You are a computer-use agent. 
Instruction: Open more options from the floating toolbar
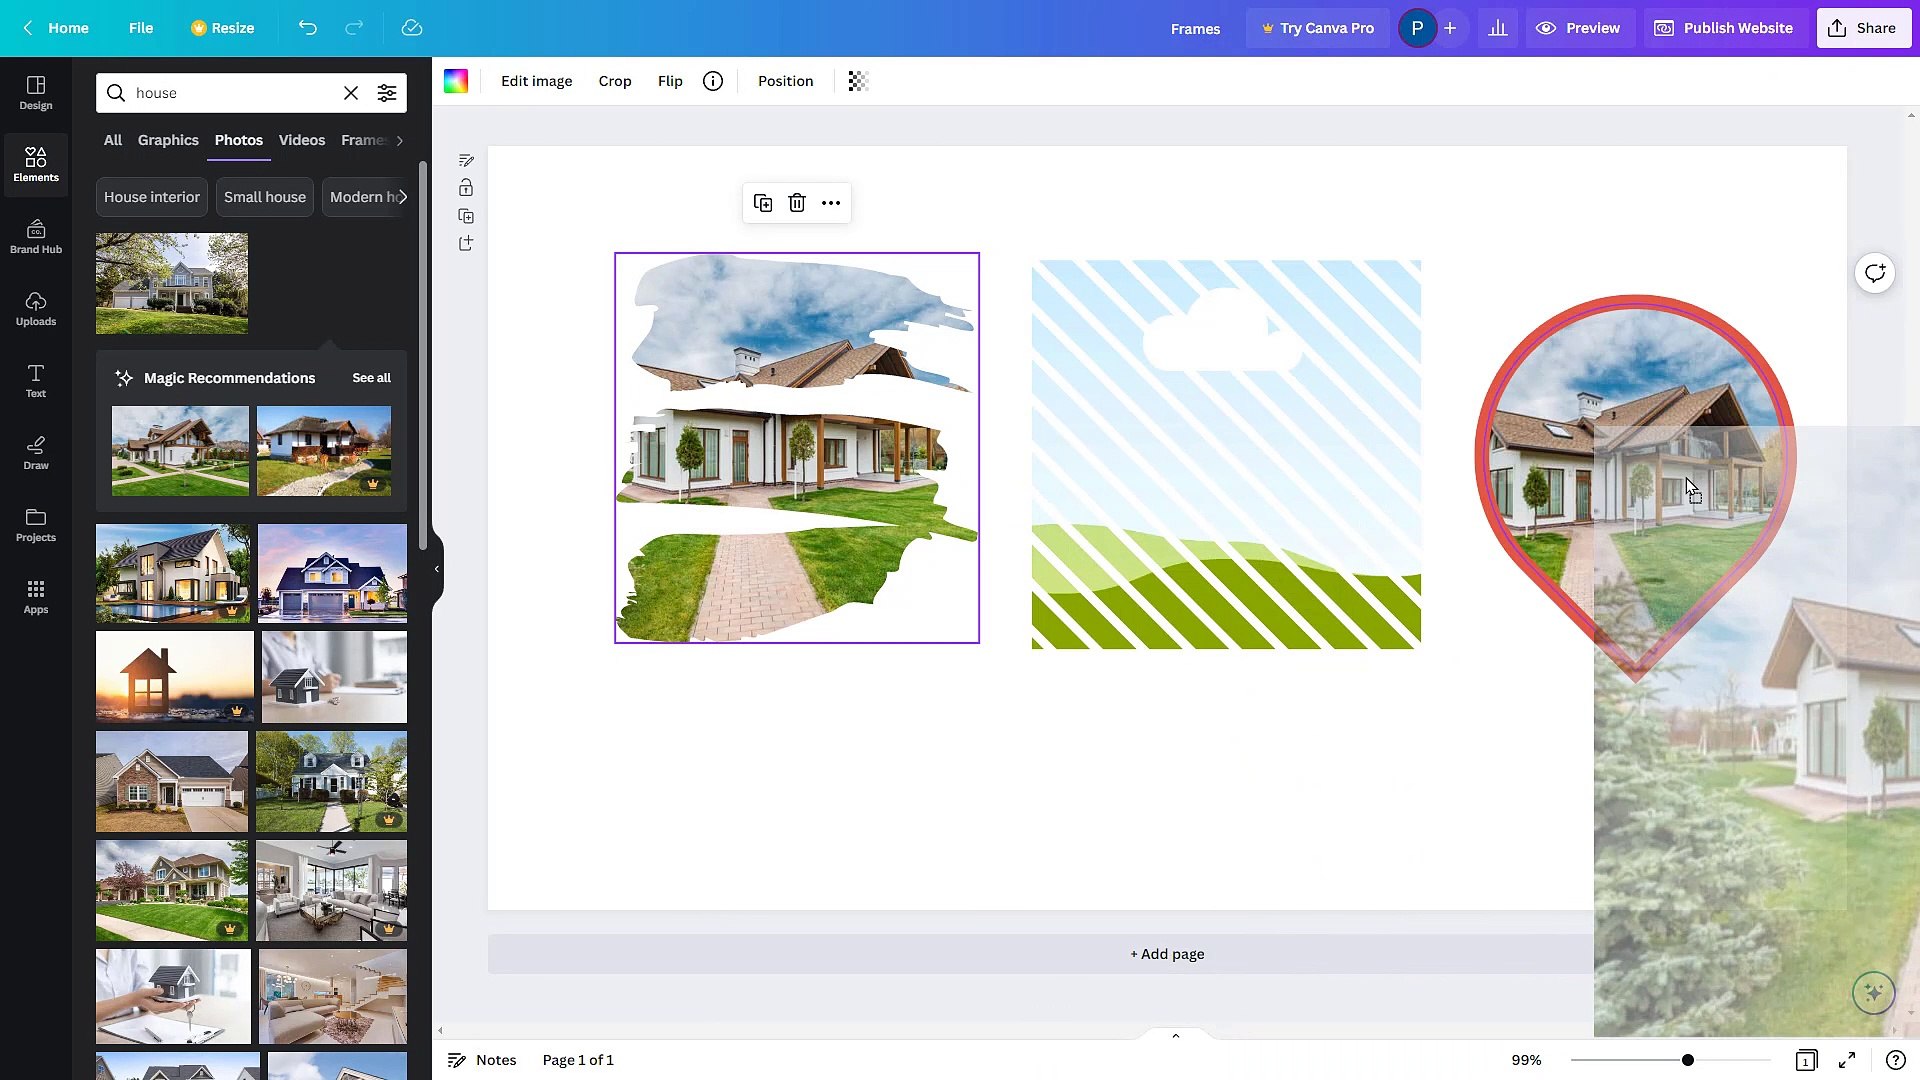(x=830, y=203)
